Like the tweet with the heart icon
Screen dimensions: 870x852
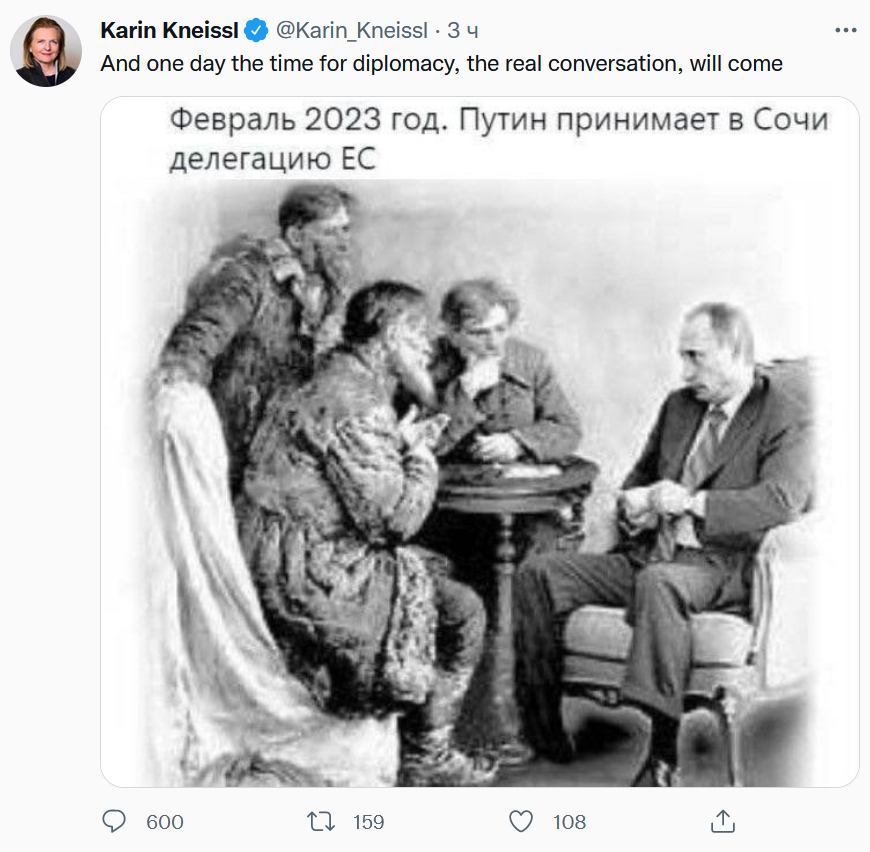(521, 821)
